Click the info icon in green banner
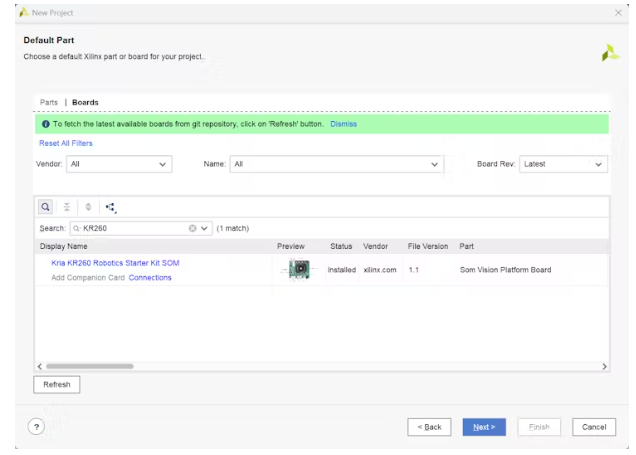Screen dimensions: 636x455 (x=46, y=124)
